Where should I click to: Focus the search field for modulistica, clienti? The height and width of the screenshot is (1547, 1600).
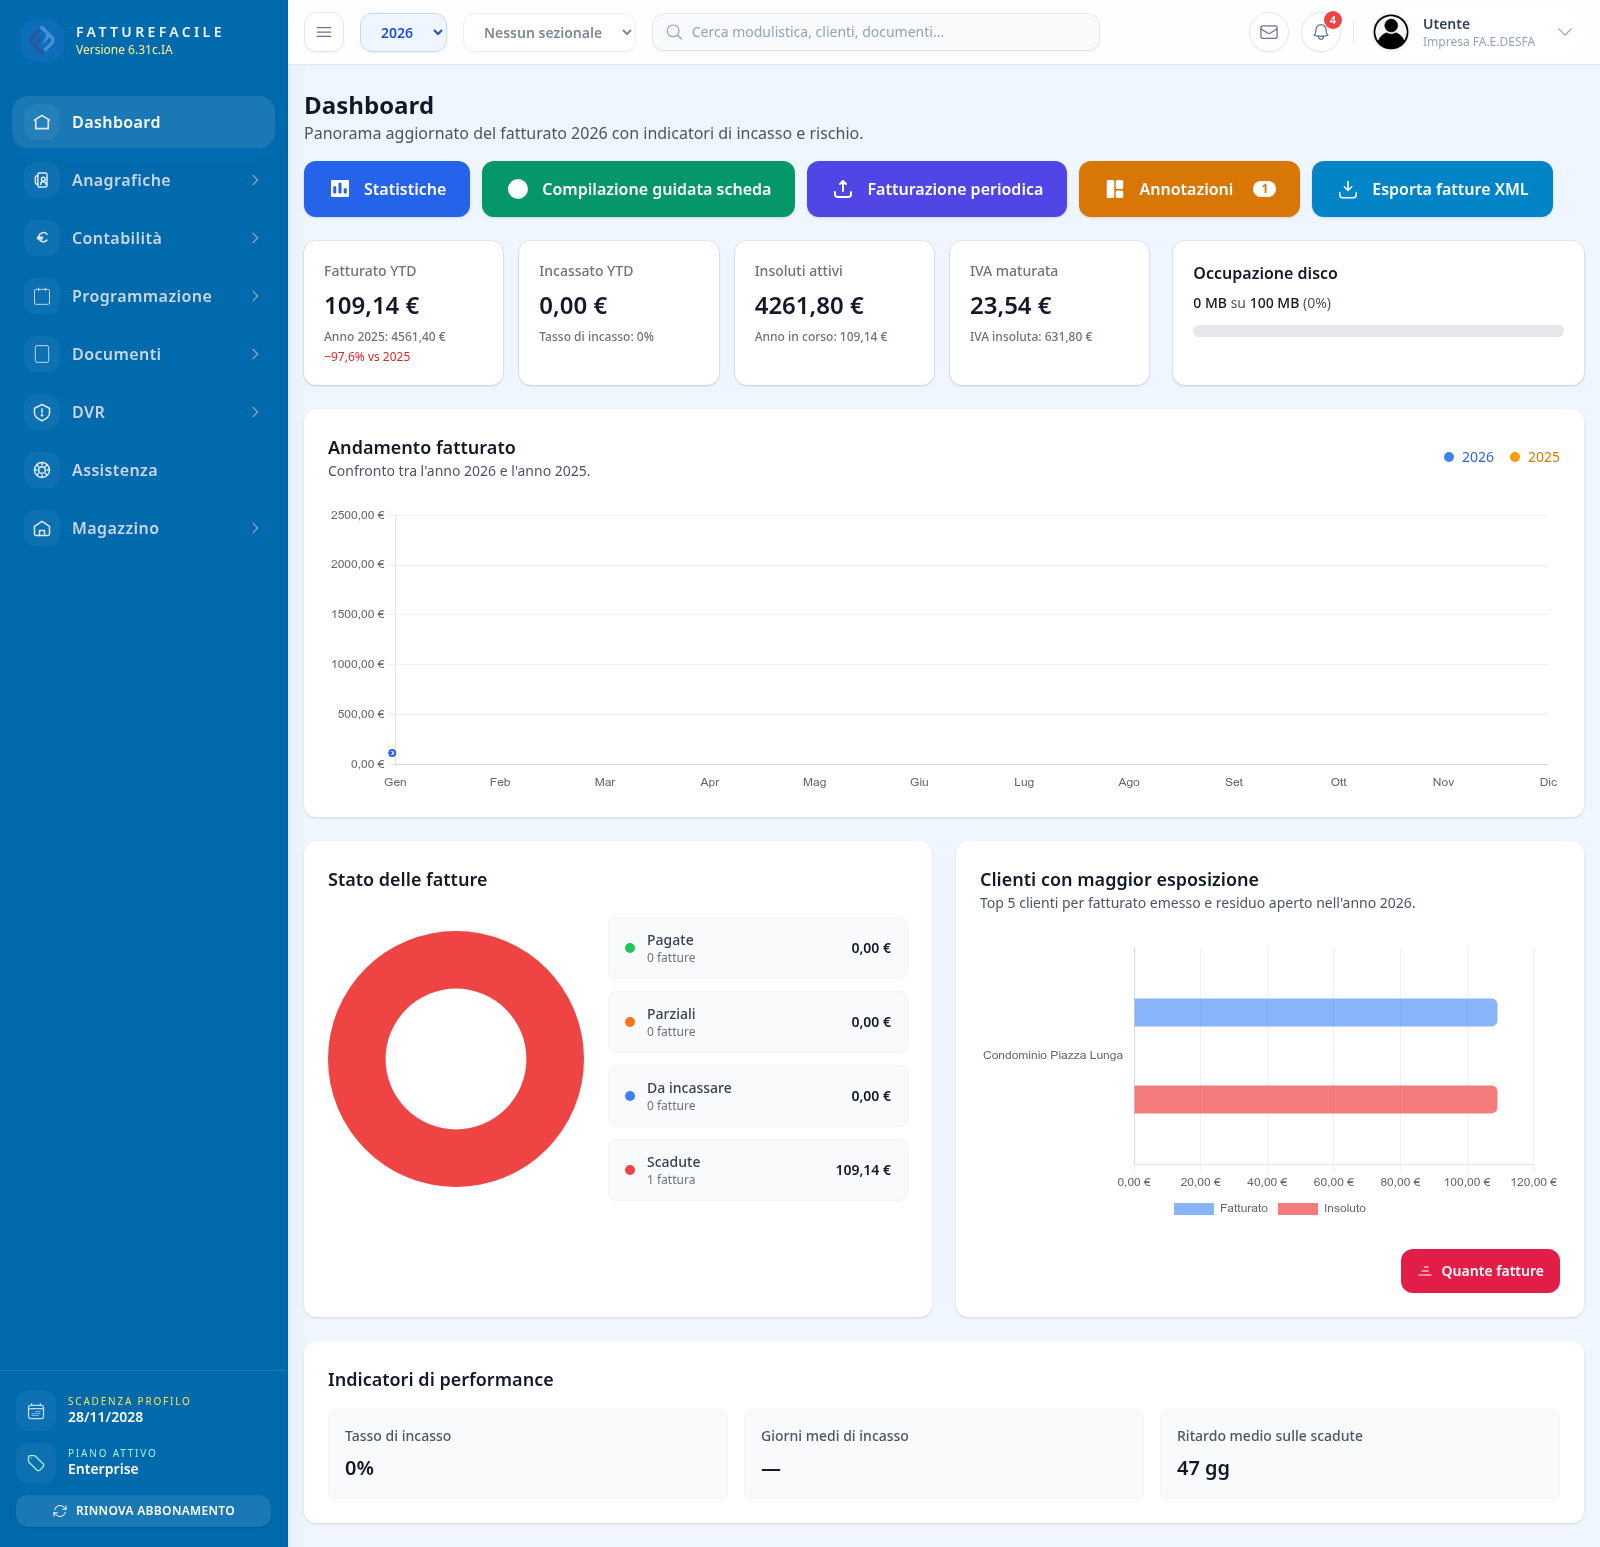click(x=876, y=32)
